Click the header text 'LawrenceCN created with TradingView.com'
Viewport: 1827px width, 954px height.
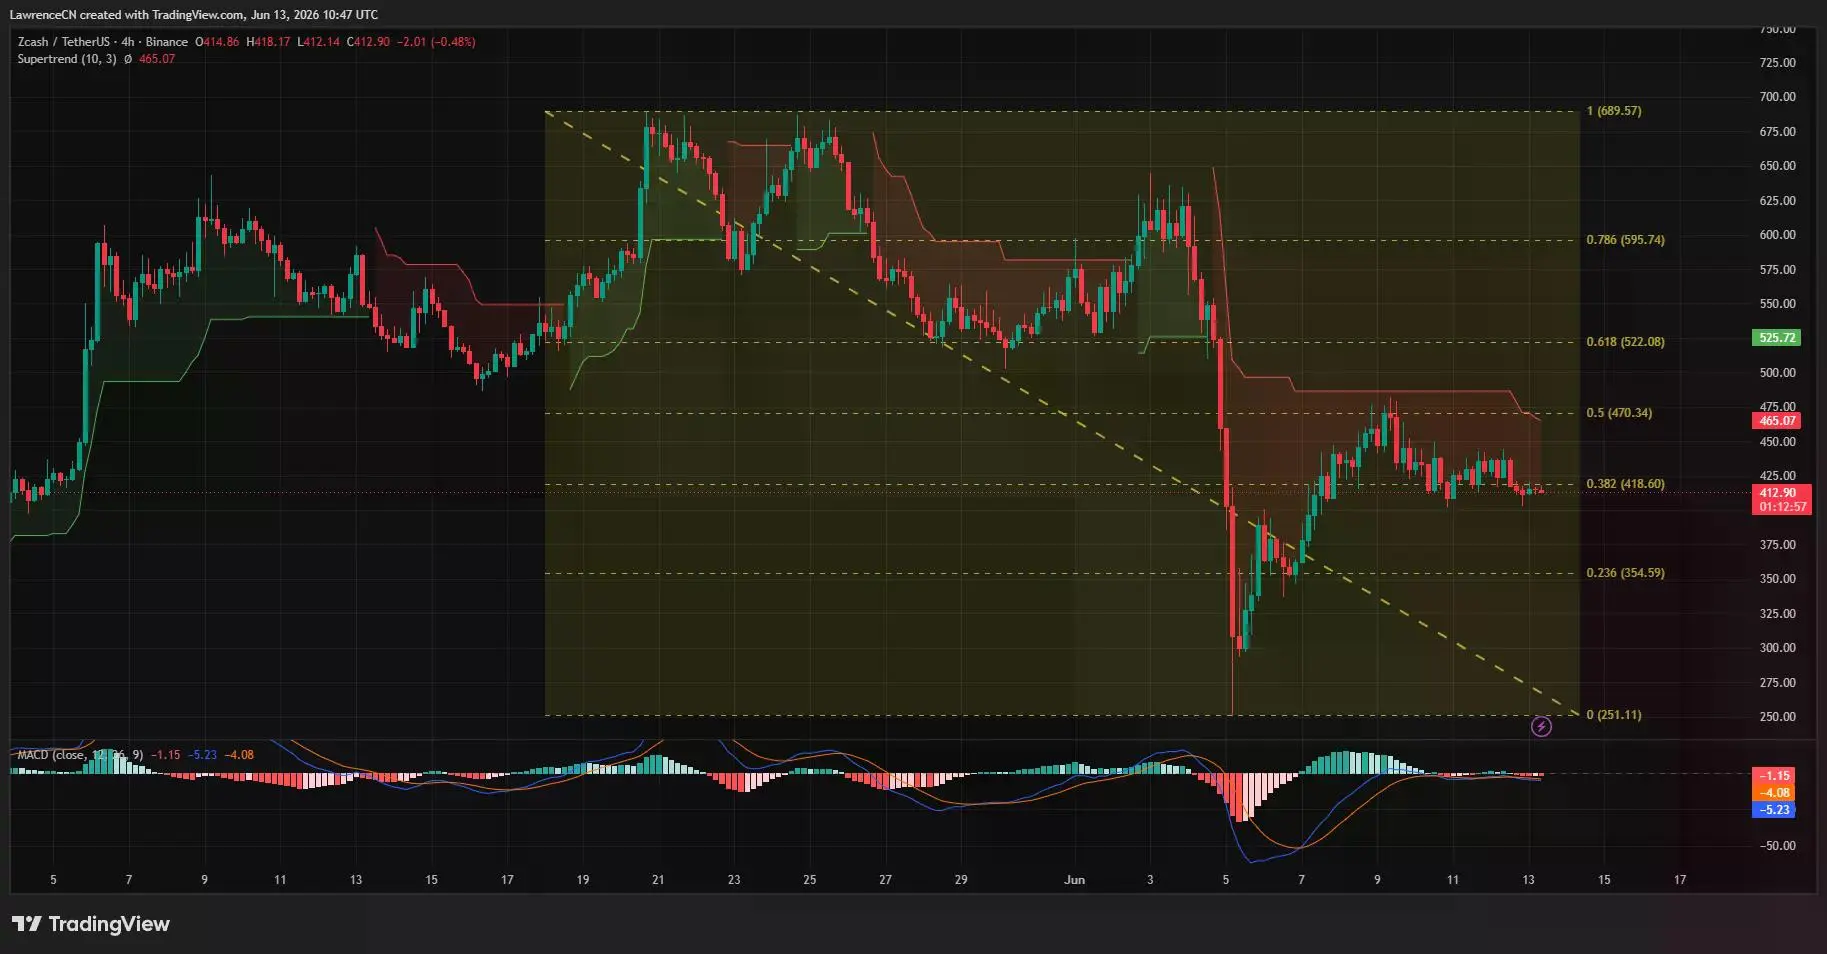[x=127, y=15]
